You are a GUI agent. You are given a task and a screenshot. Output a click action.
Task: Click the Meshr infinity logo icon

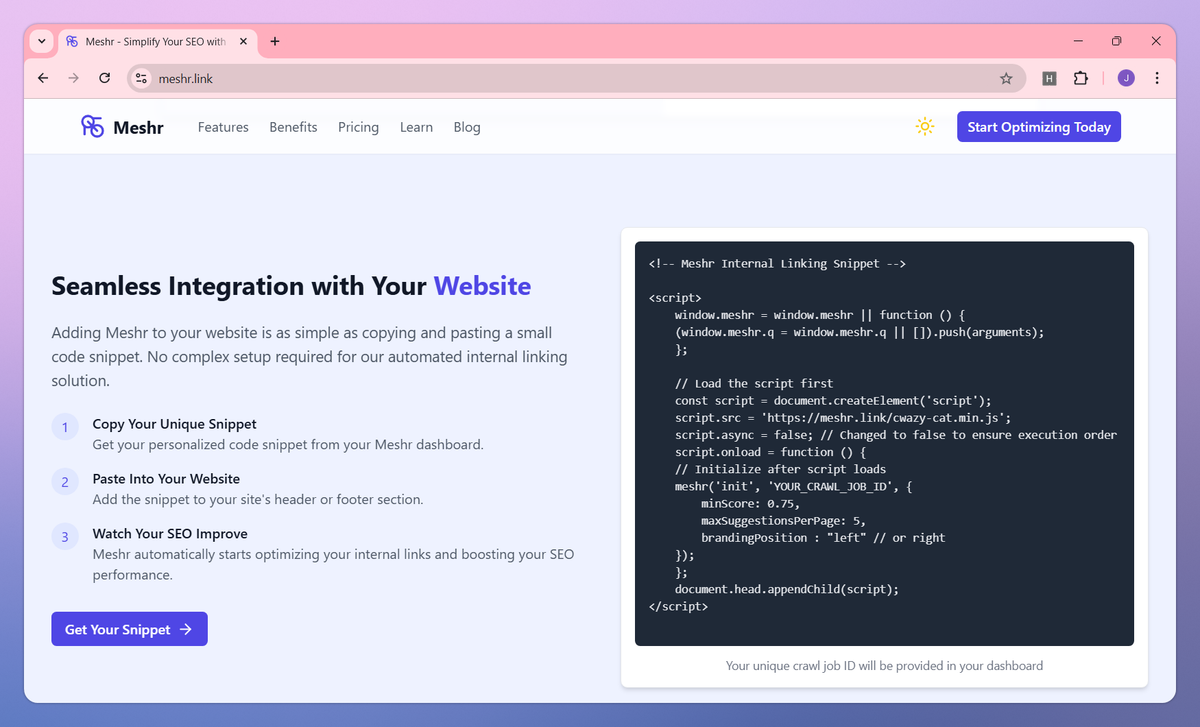tap(92, 126)
